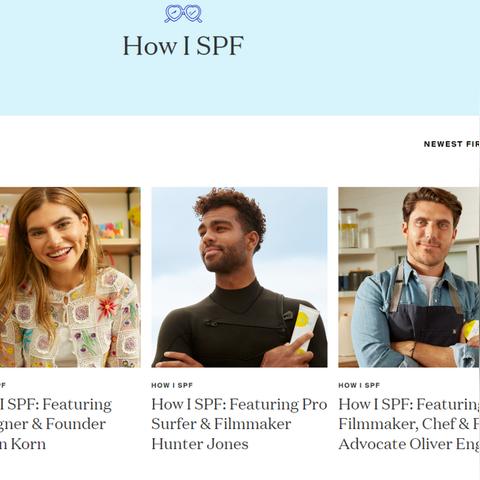The image size is (480, 480).
Task: Click How I SPF tag above Oliver article title
Action: 359,385
